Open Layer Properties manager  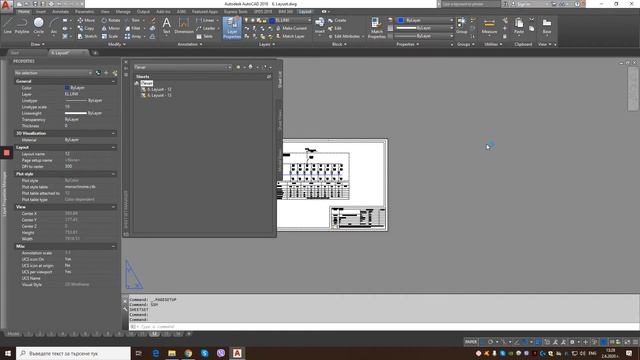point(232,28)
